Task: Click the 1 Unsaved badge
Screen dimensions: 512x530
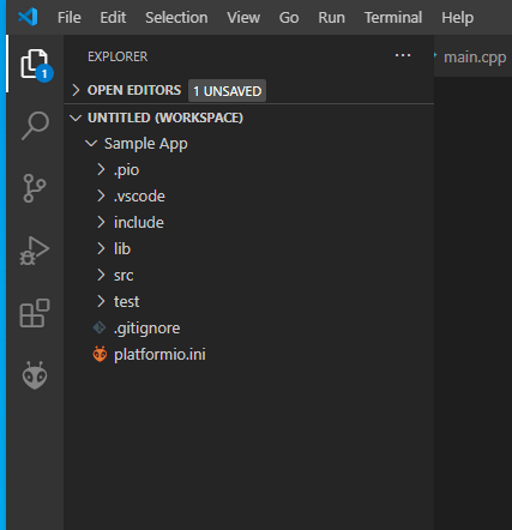Action: pyautogui.click(x=227, y=91)
